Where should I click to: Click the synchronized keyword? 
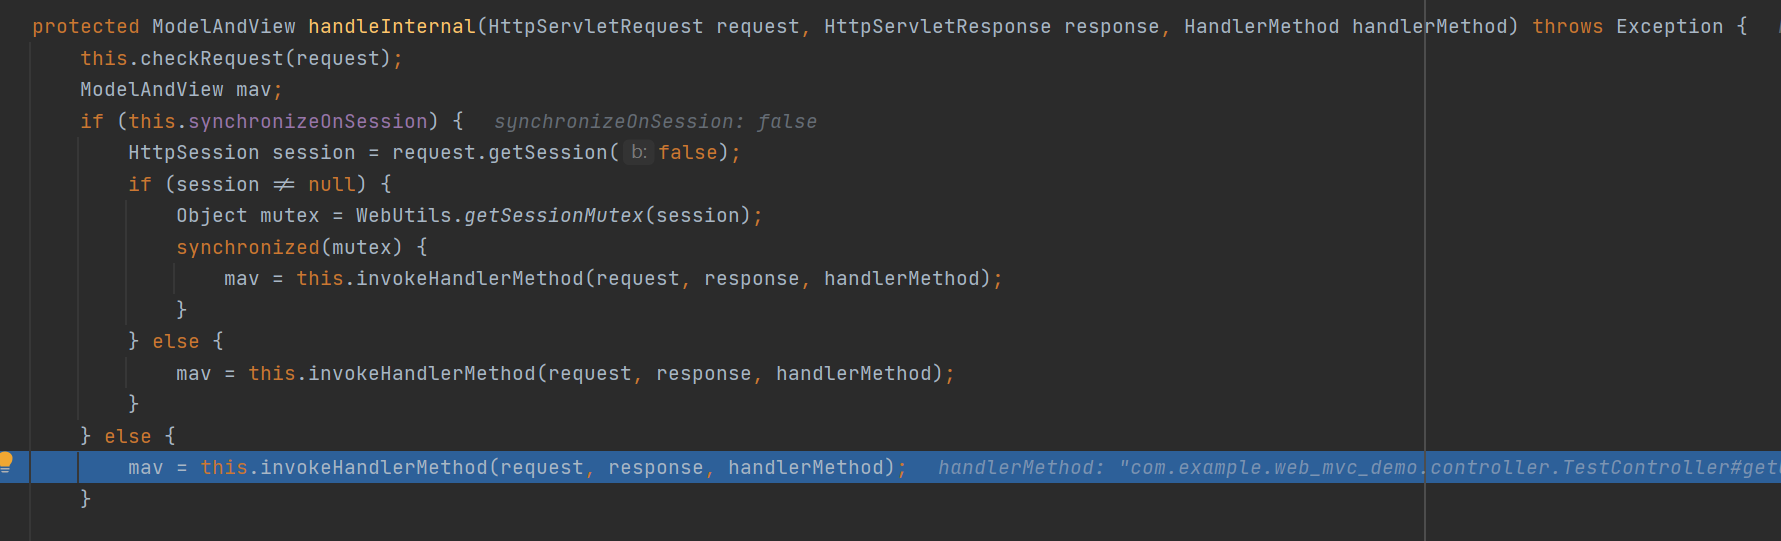(x=248, y=247)
